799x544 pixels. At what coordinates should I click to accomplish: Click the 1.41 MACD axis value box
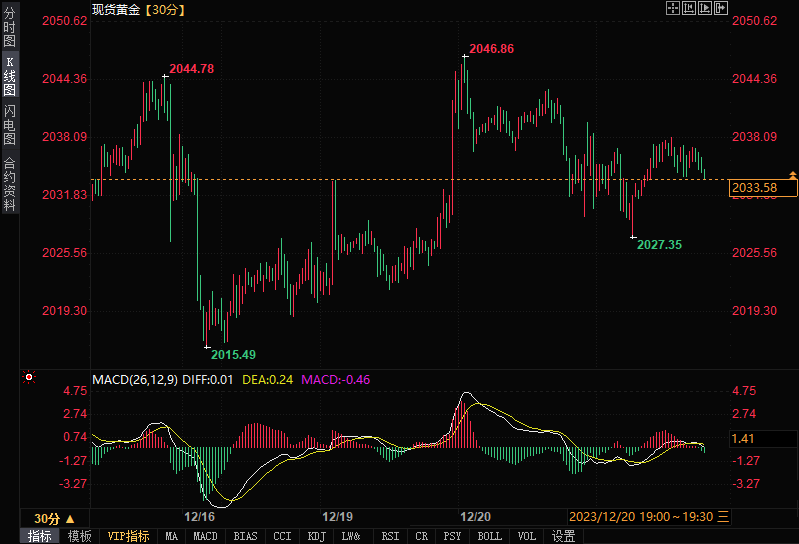click(x=763, y=439)
